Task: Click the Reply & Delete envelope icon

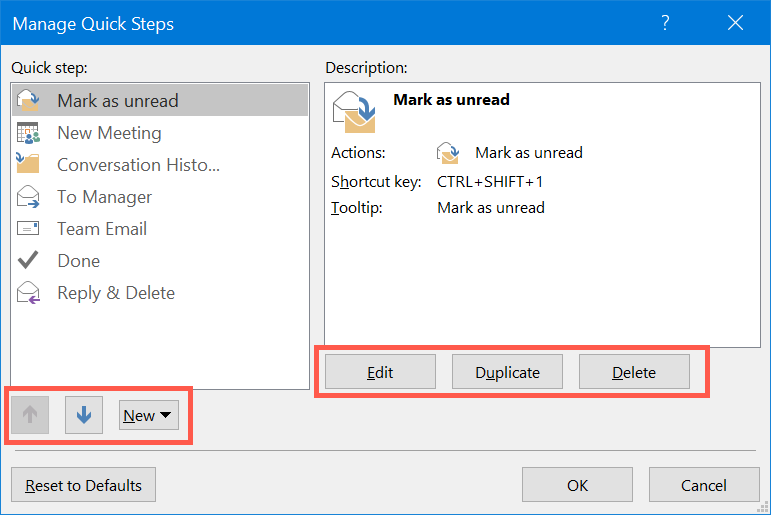Action: (x=28, y=293)
